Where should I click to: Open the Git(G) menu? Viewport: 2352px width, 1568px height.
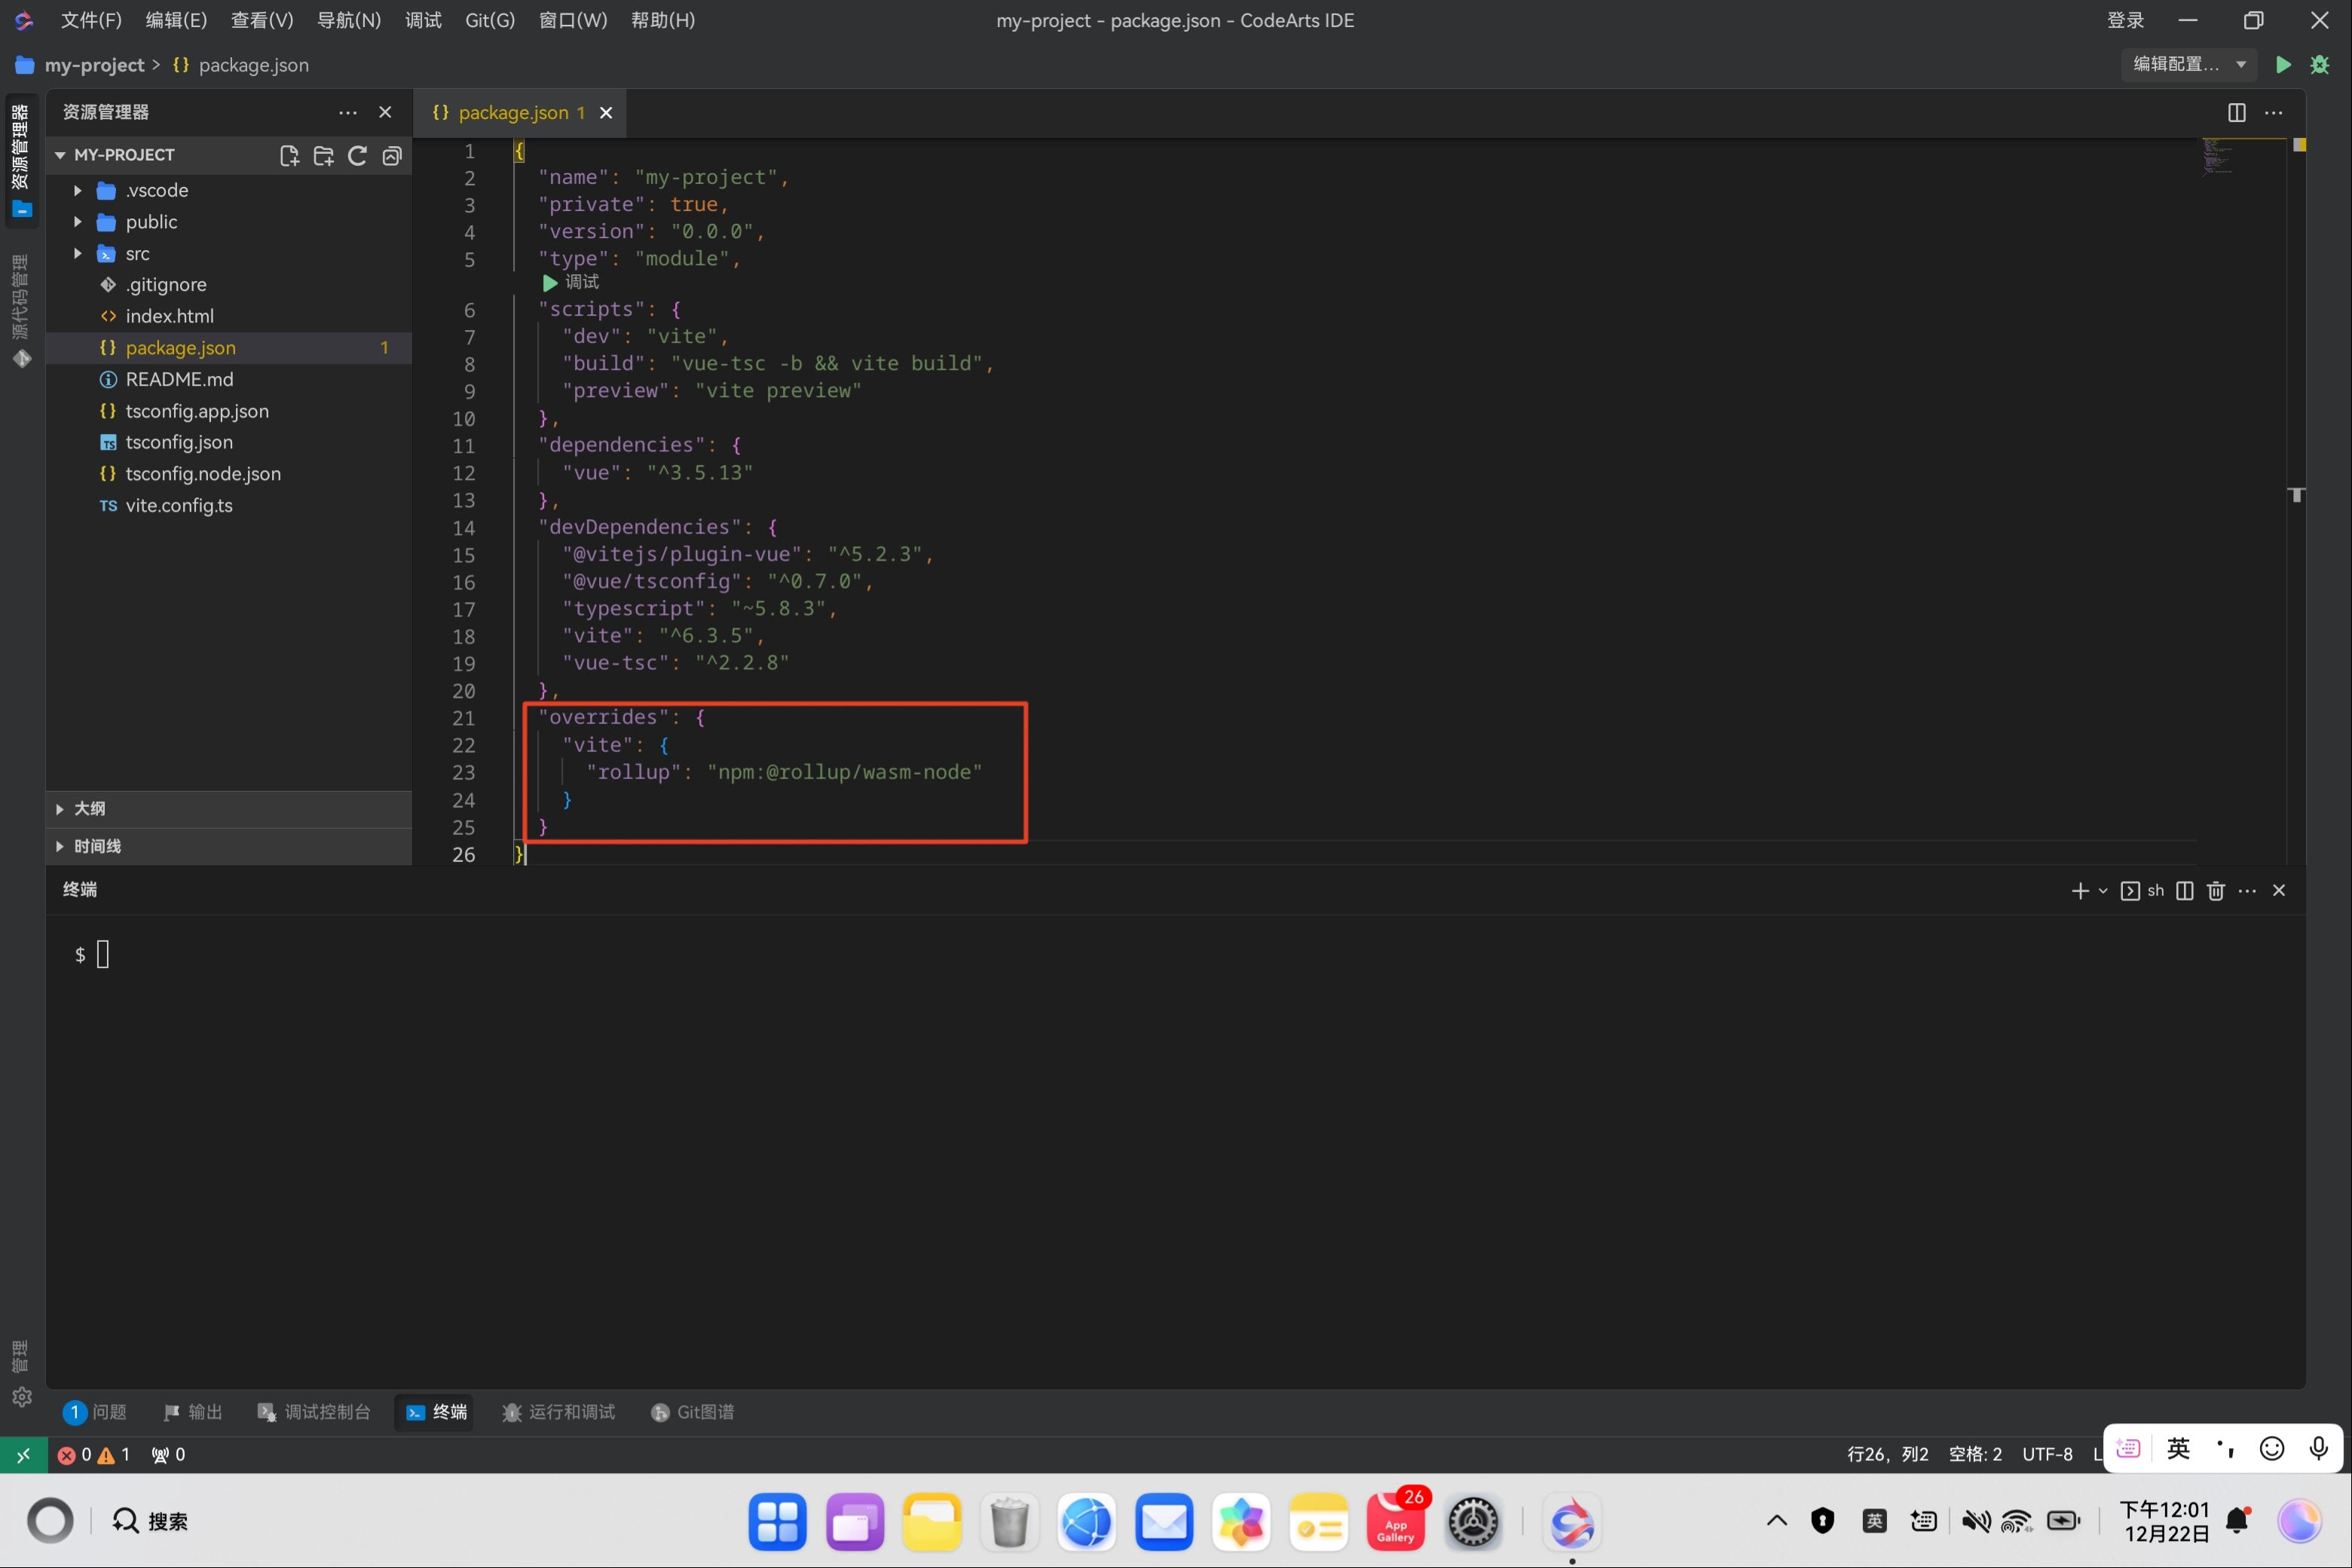489,20
